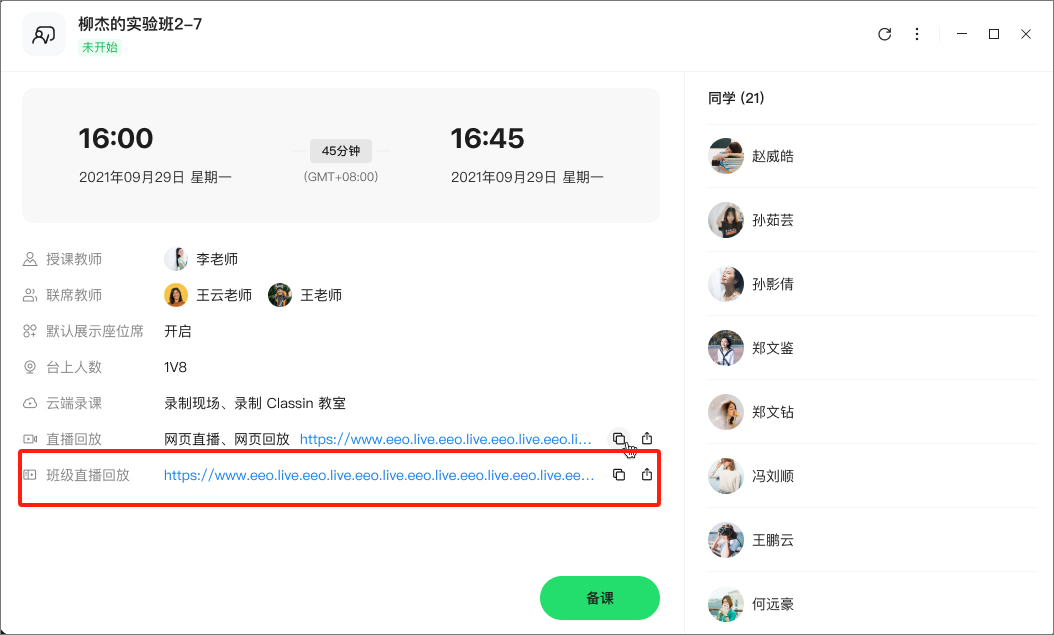1054x635 pixels.
Task: Share the 班级直播回放 link
Action: click(647, 475)
